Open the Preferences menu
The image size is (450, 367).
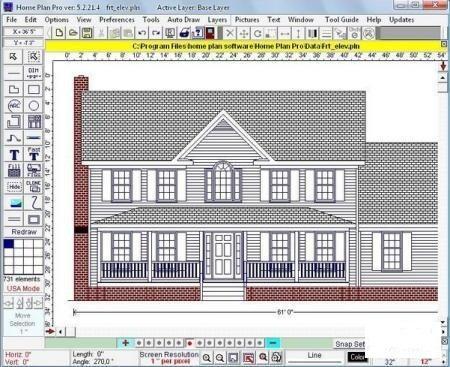click(x=117, y=20)
